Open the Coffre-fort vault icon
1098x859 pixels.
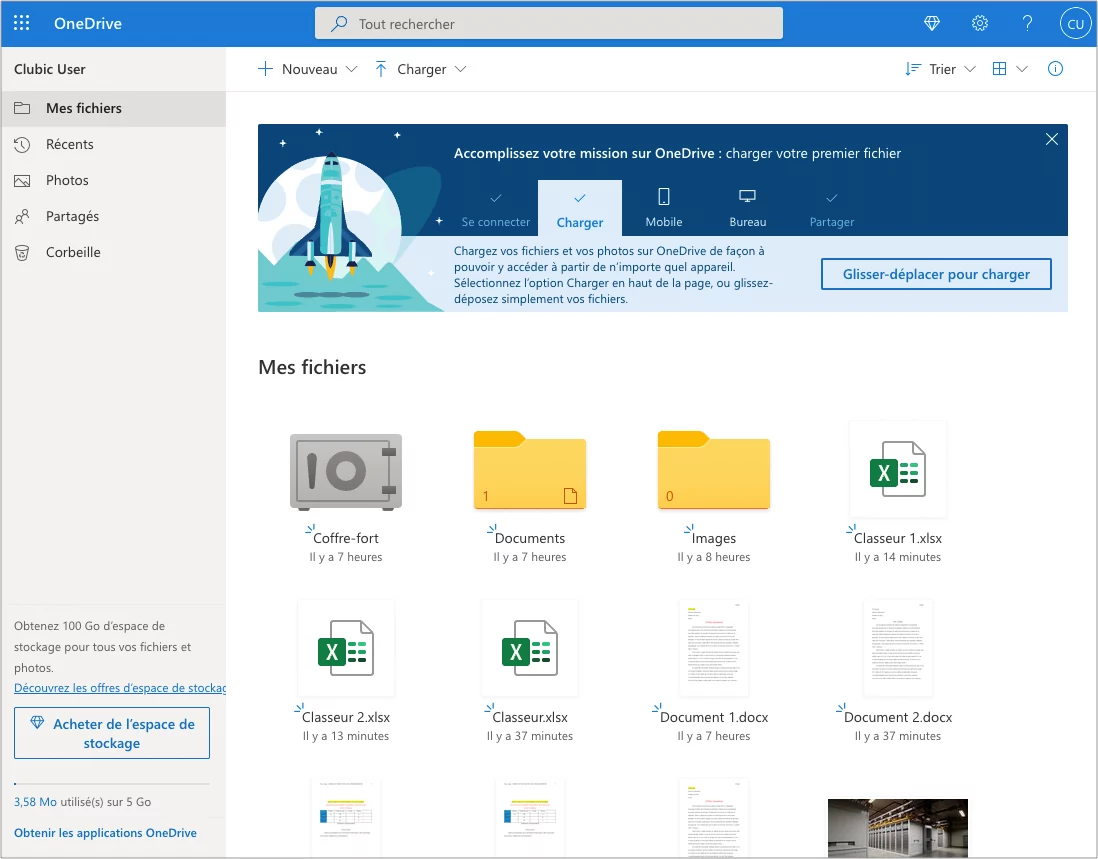tap(346, 471)
